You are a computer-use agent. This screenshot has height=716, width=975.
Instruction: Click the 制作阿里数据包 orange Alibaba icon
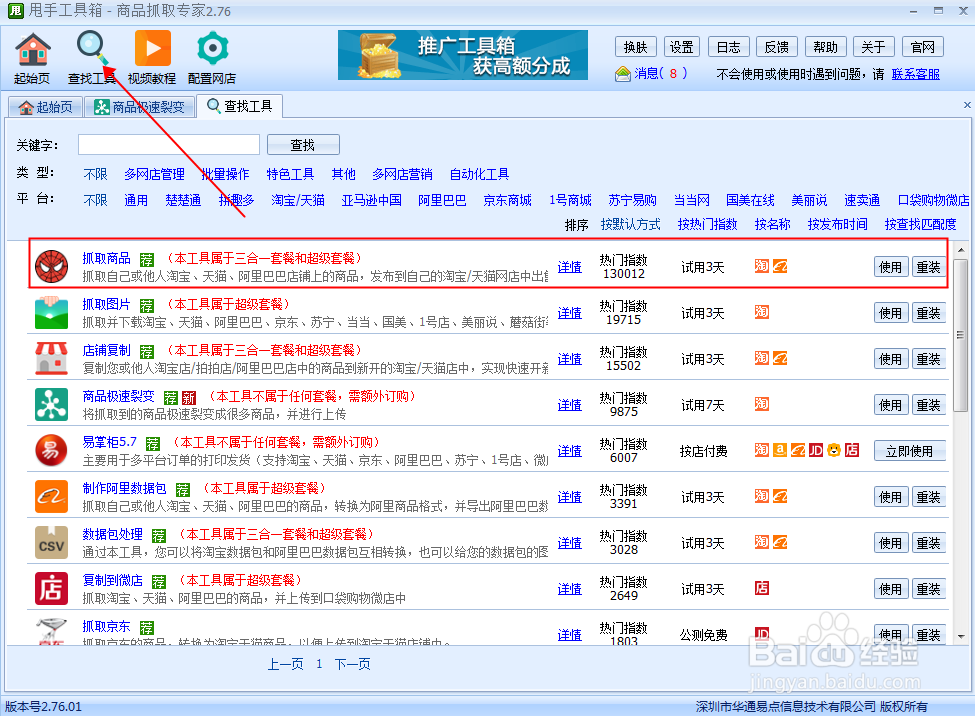(52, 496)
